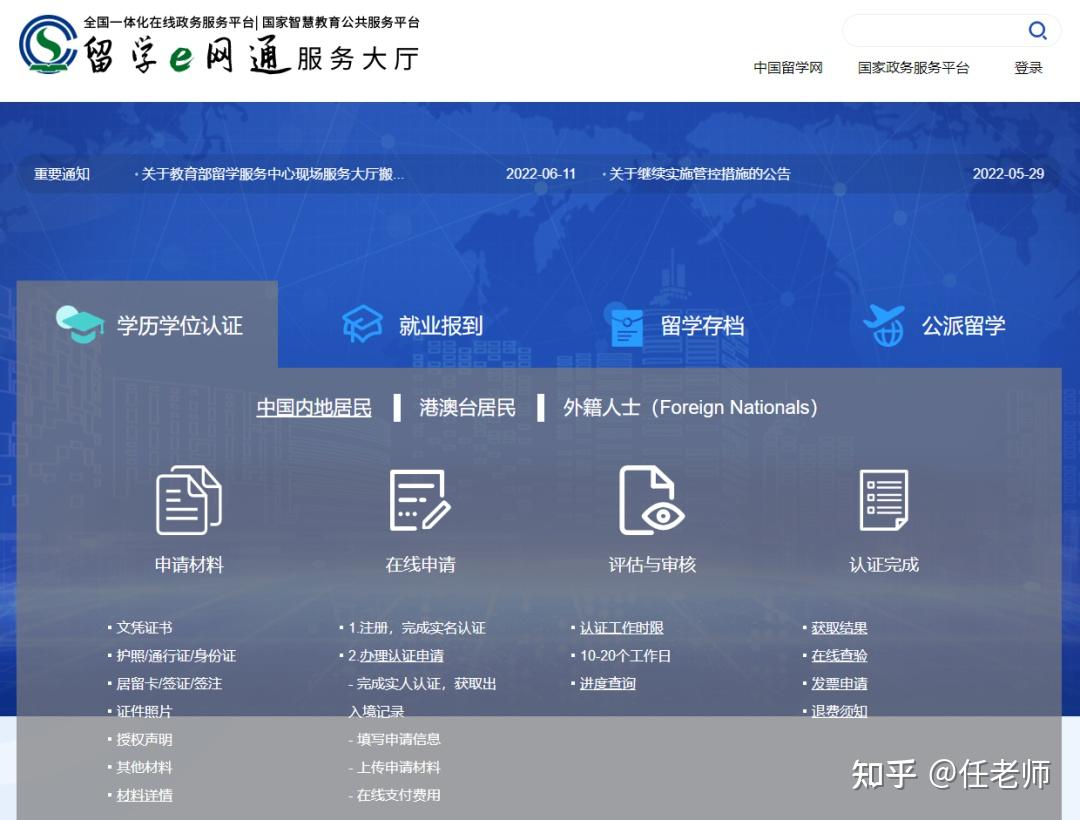Click the 申请材料 documents icon
The width and height of the screenshot is (1080, 820).
[188, 502]
